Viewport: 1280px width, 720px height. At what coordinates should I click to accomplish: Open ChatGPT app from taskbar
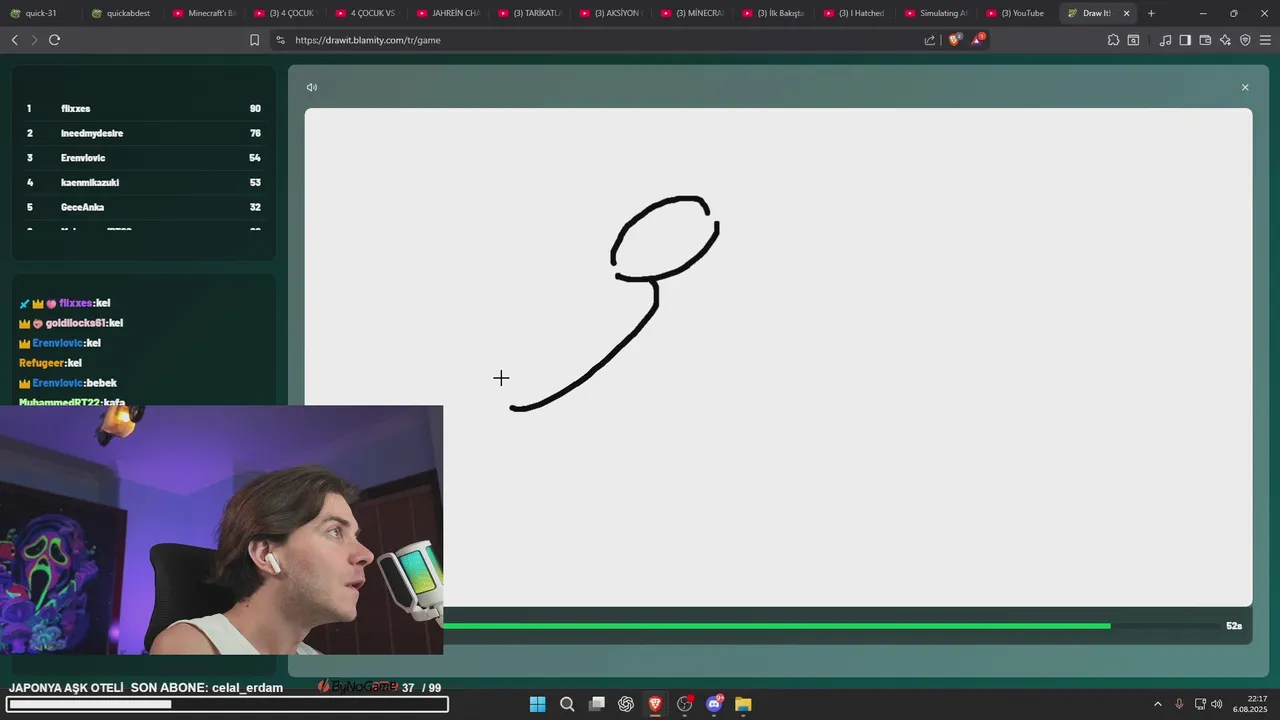point(626,704)
